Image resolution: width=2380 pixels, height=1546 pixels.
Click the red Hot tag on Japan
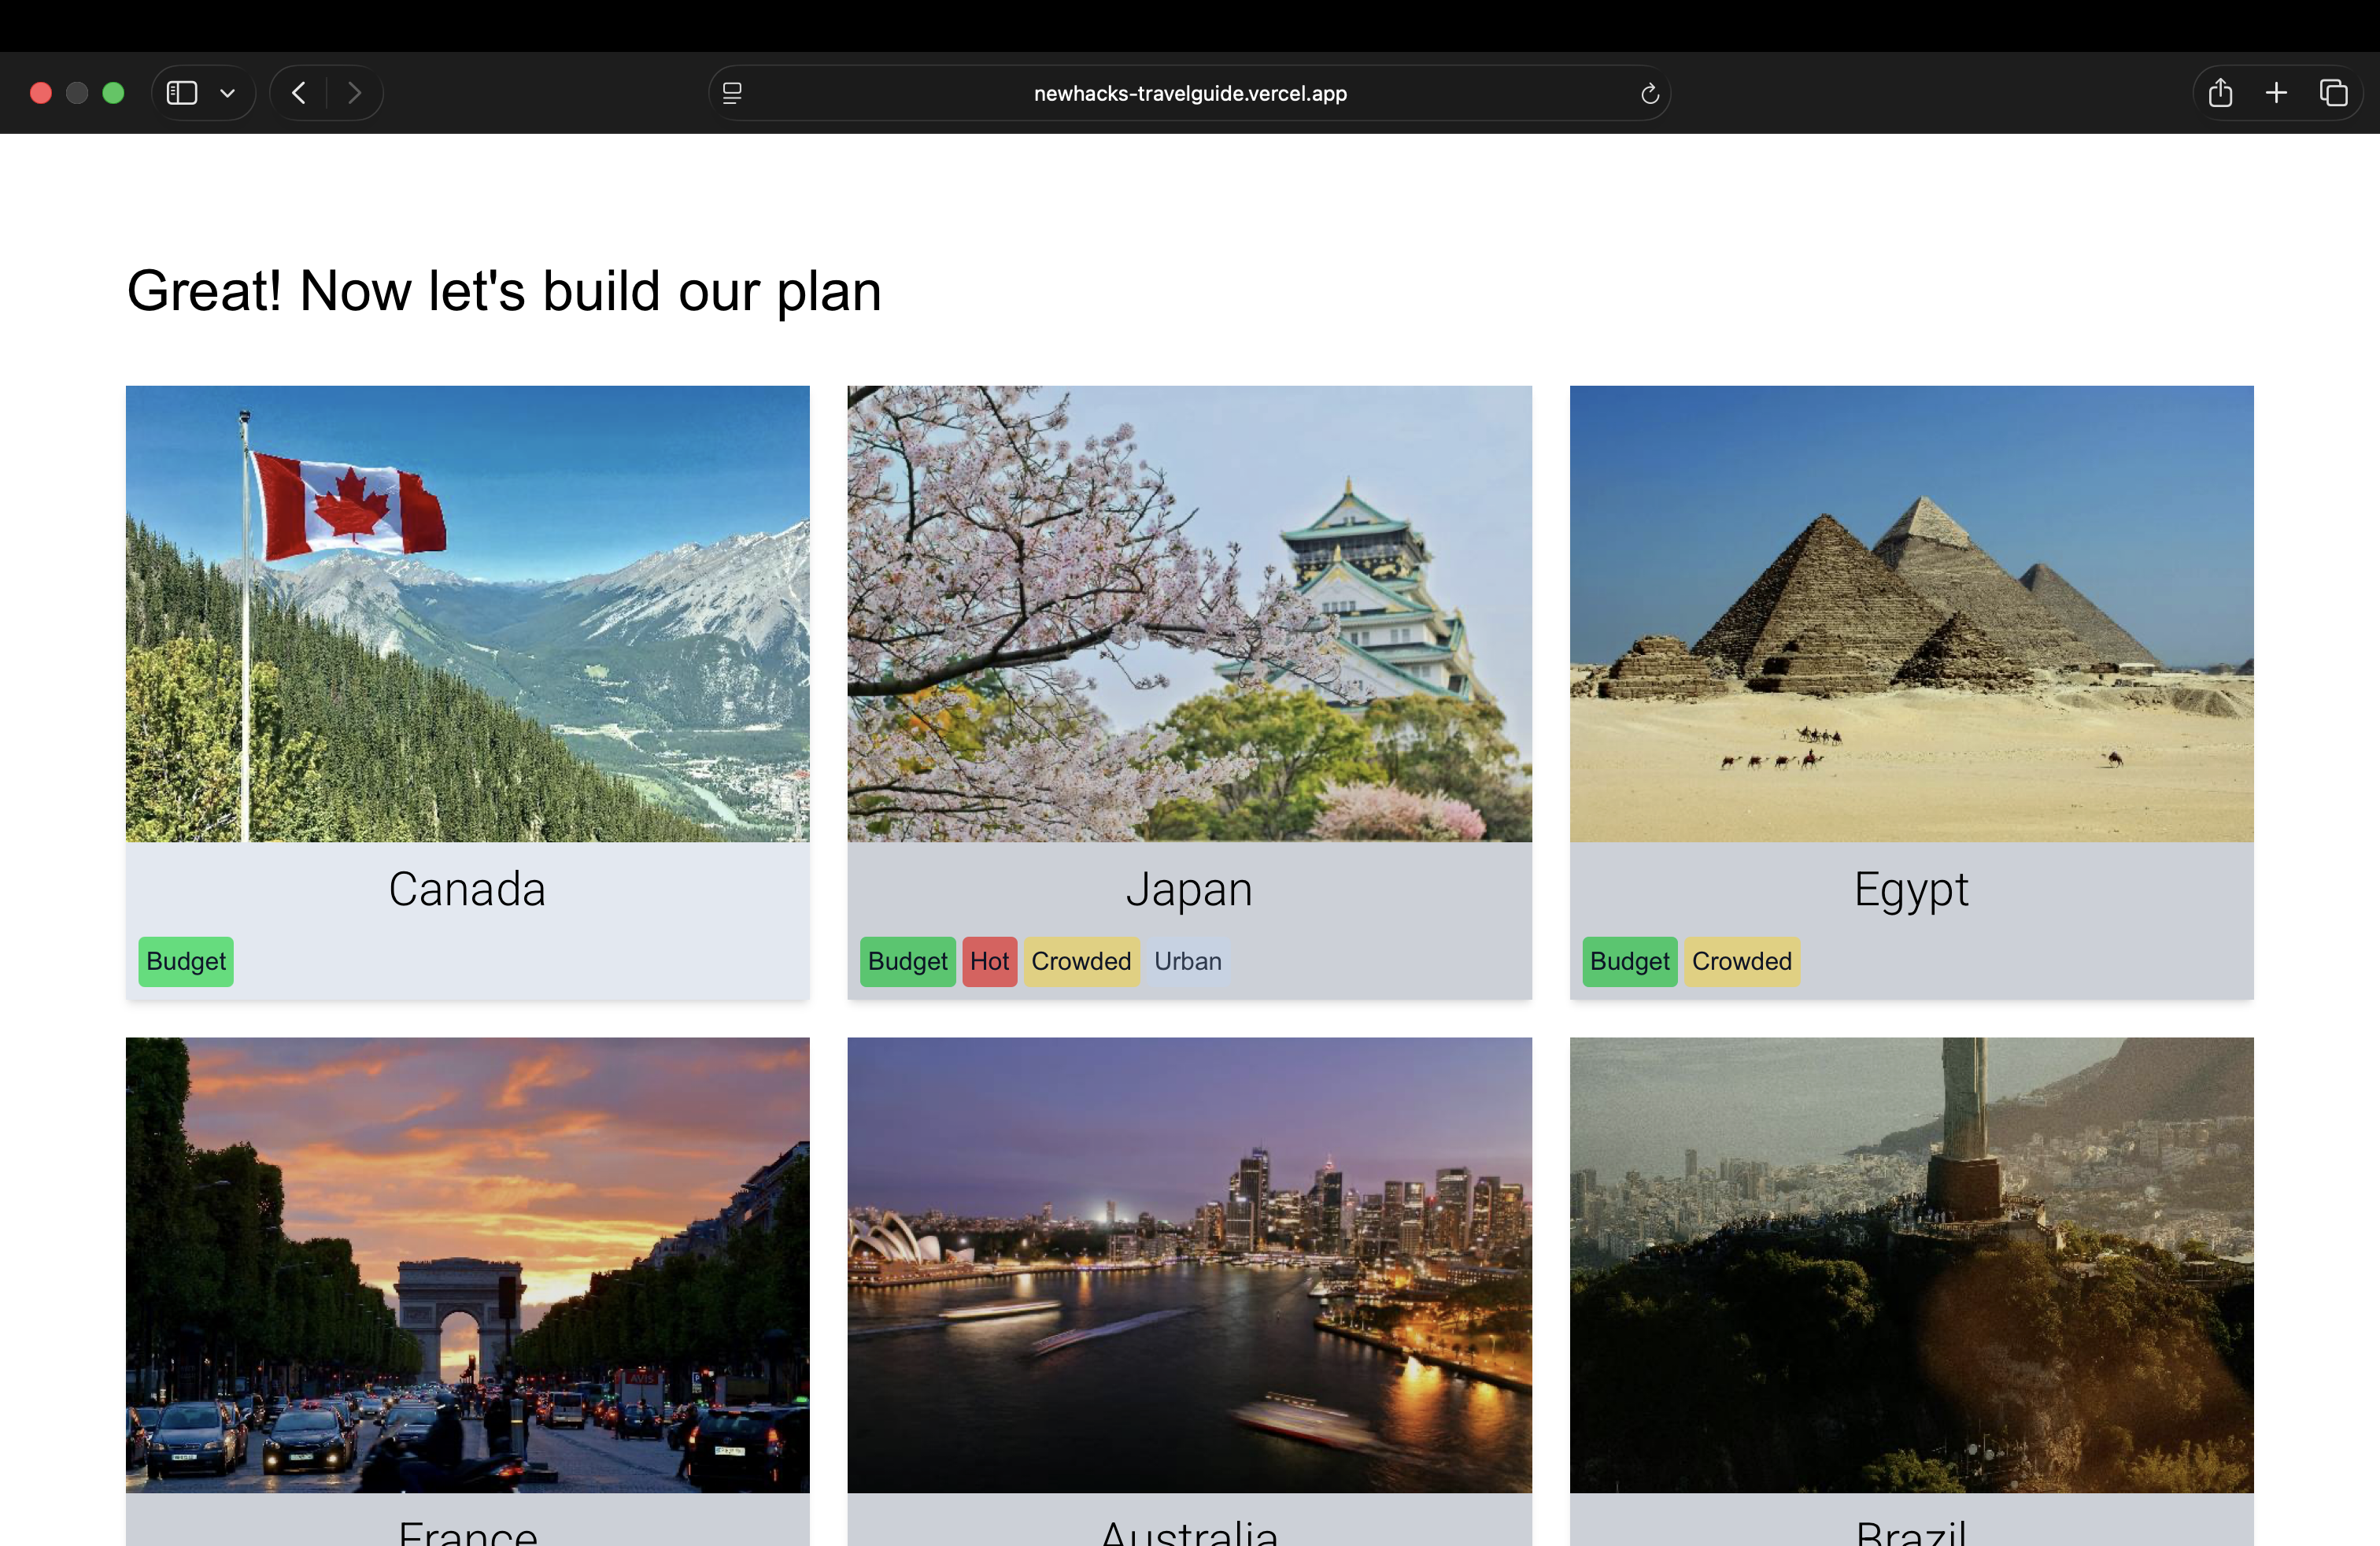click(989, 961)
